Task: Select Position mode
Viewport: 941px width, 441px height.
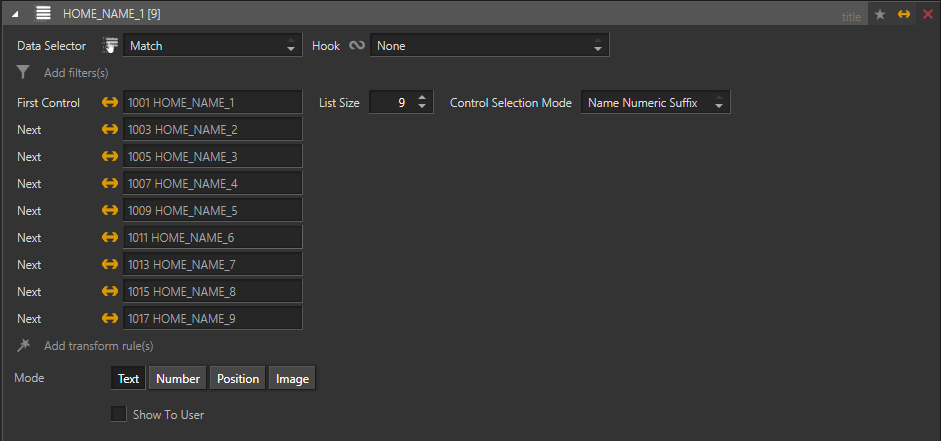Action: click(x=238, y=379)
